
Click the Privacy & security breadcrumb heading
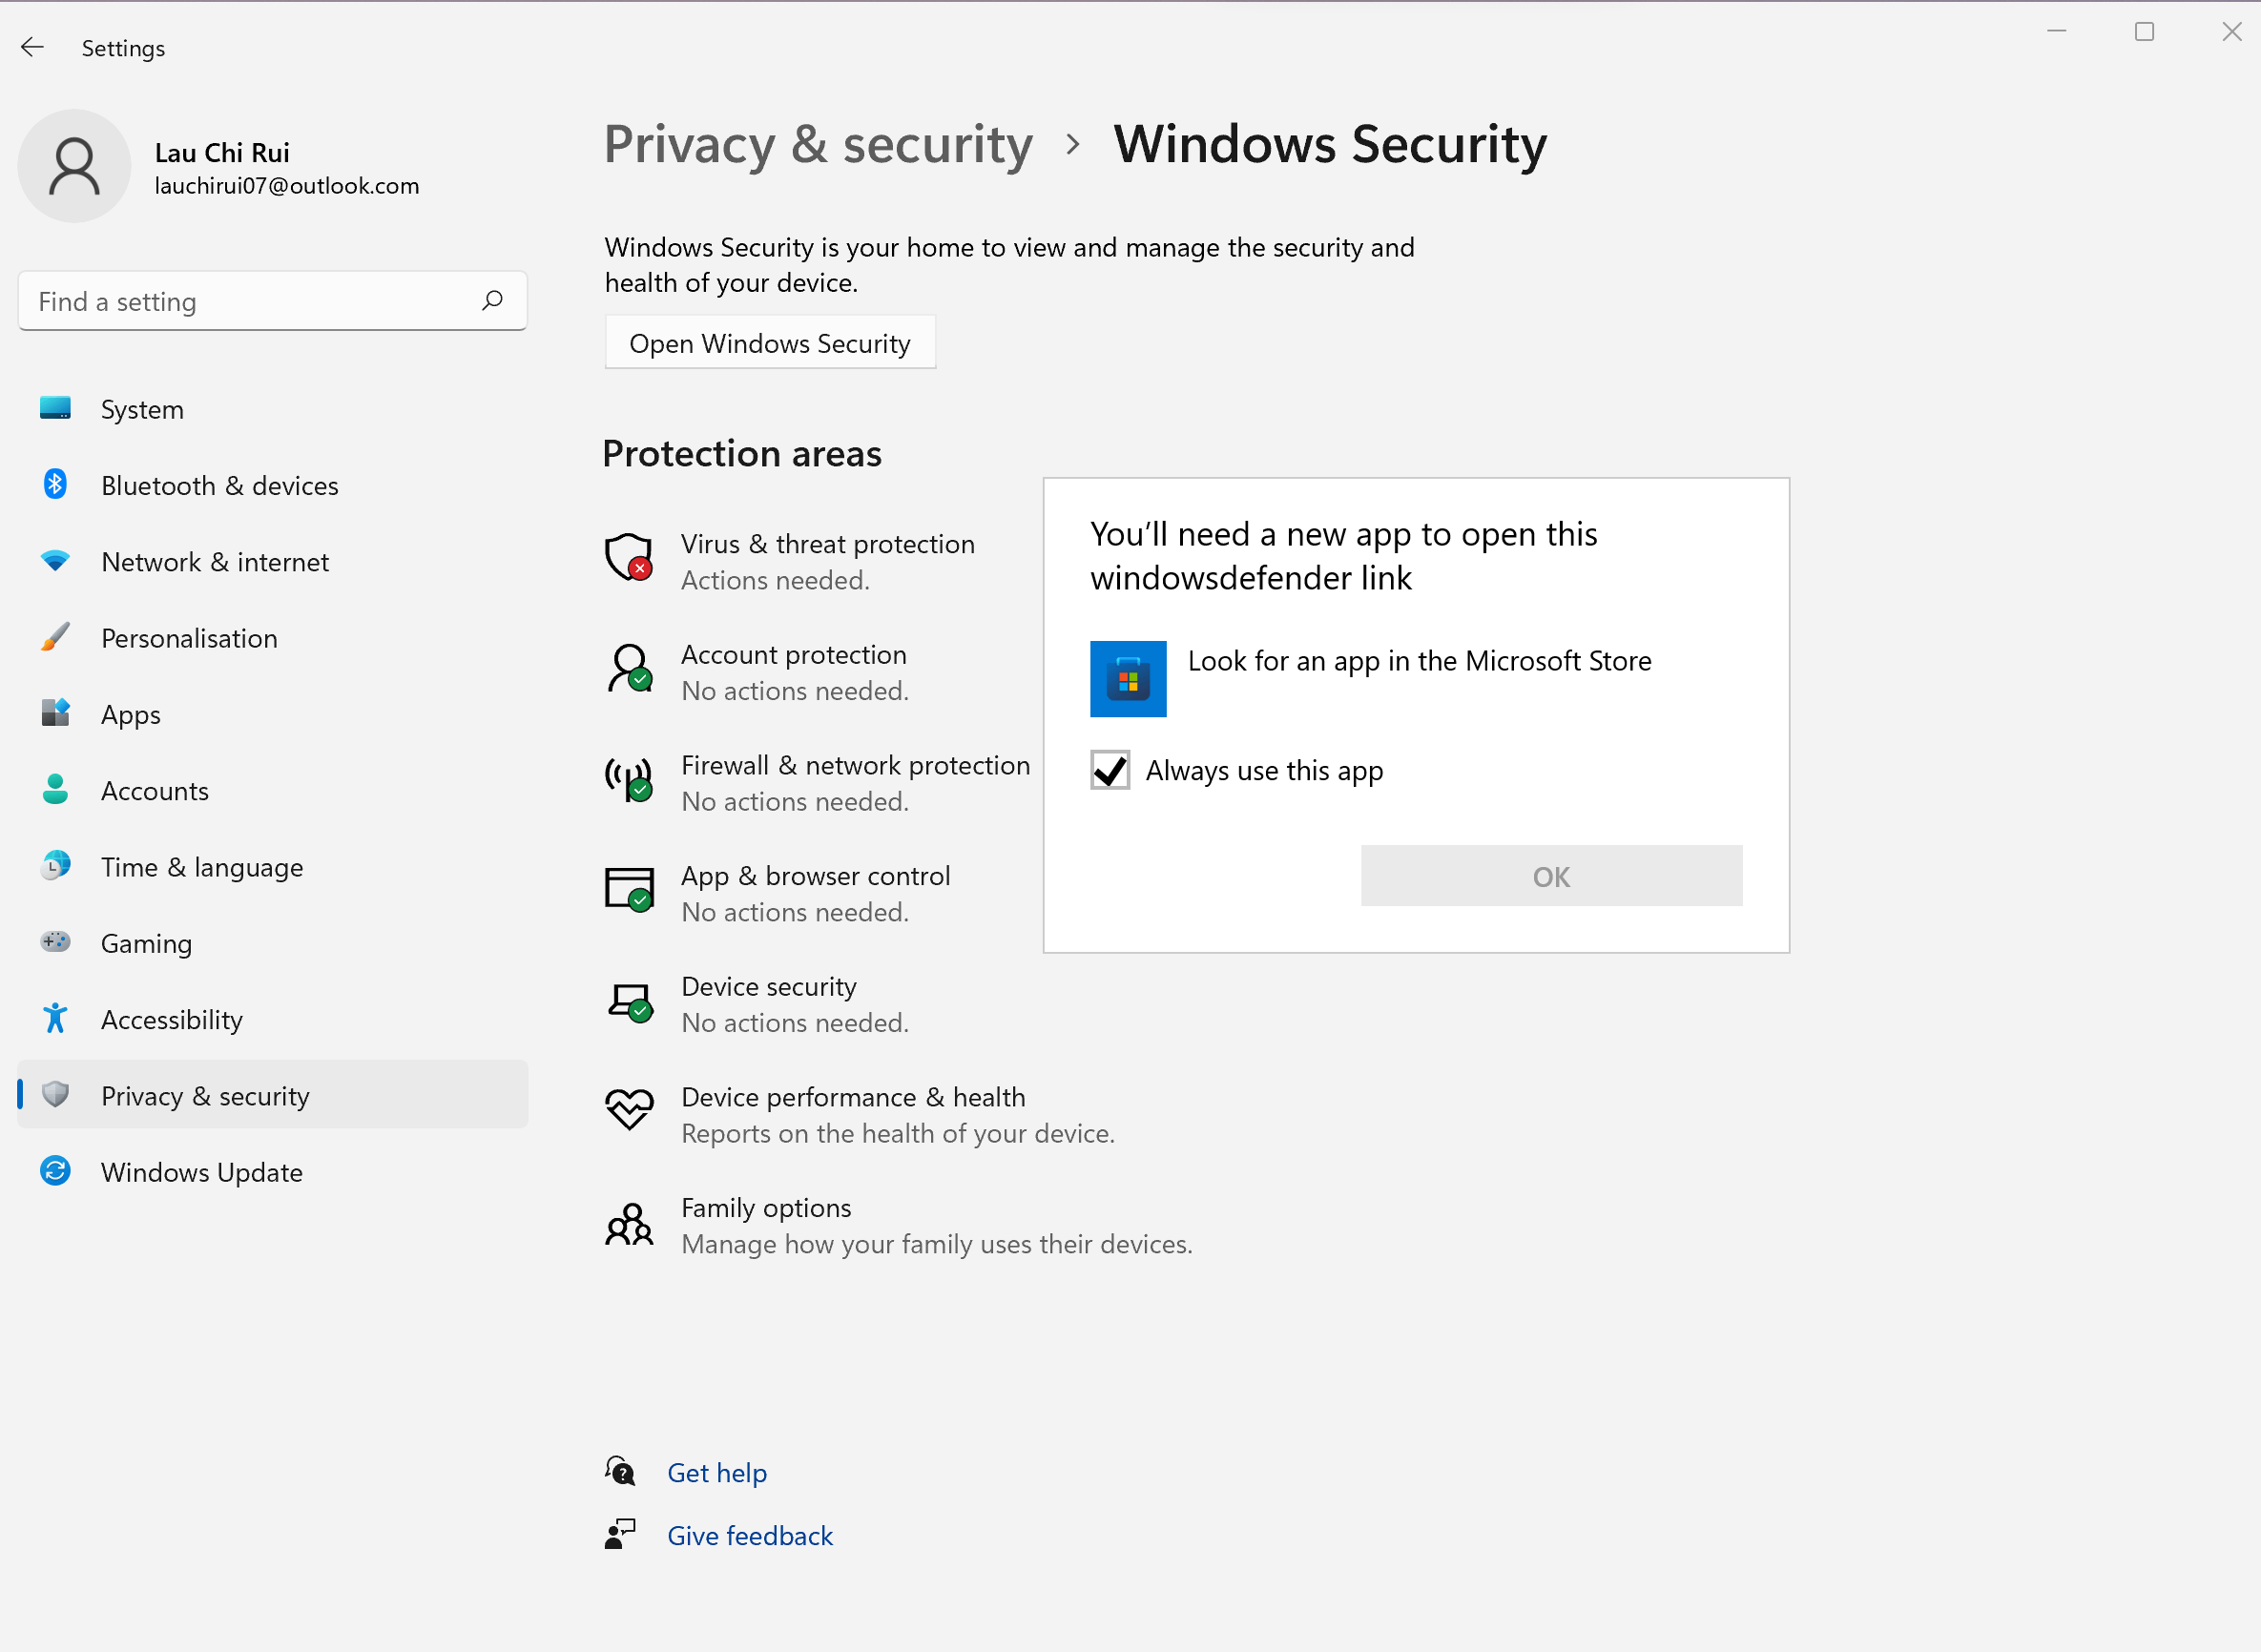click(818, 145)
